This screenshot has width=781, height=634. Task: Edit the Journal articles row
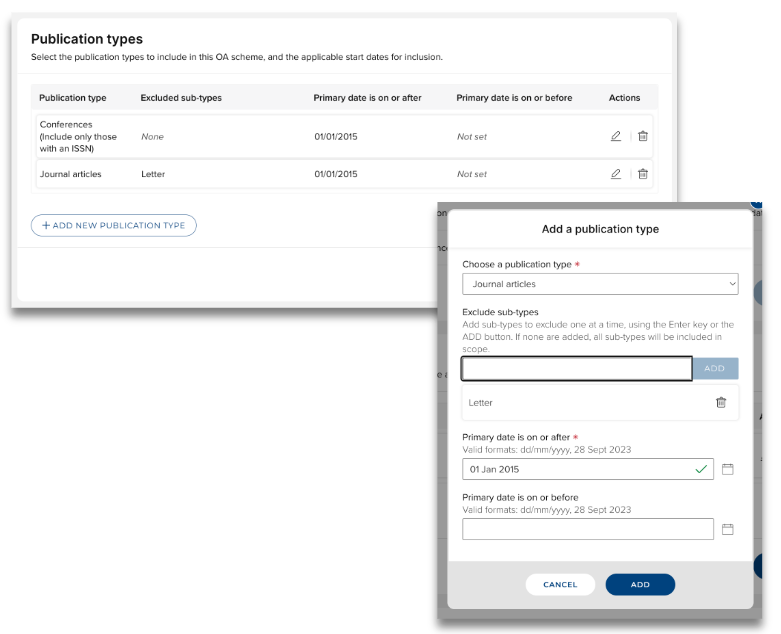point(616,174)
